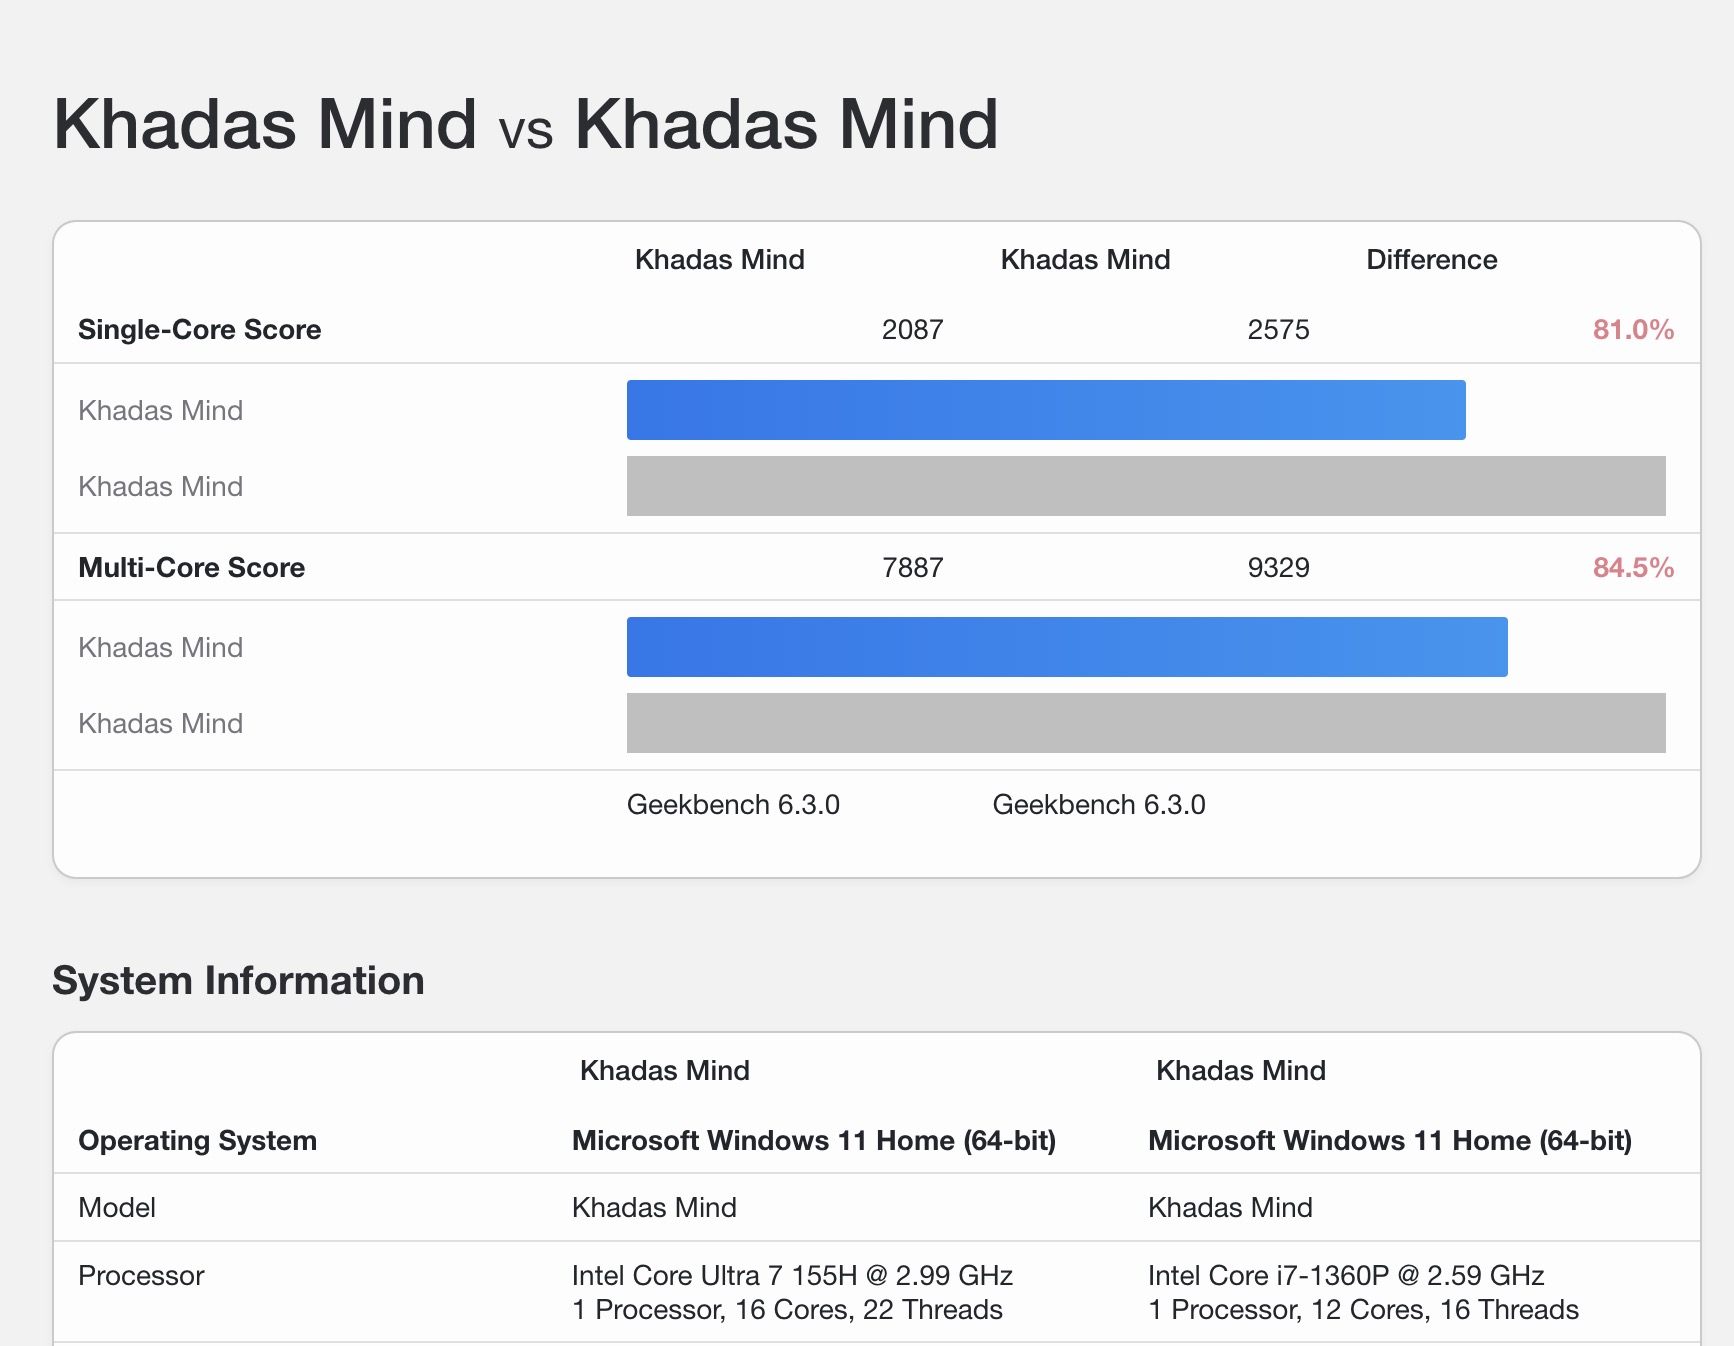Click the gray Single-Core Score bar
This screenshot has height=1346, width=1734.
tap(1145, 486)
